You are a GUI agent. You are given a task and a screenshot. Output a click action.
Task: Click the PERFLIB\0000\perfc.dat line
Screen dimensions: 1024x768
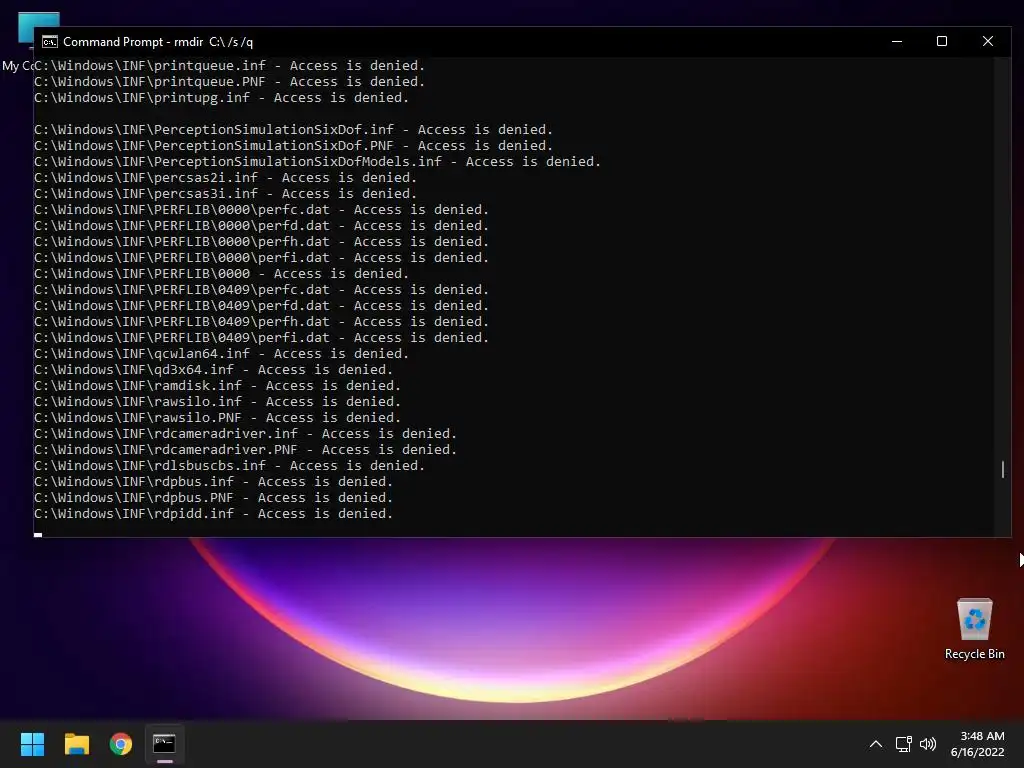tap(261, 210)
